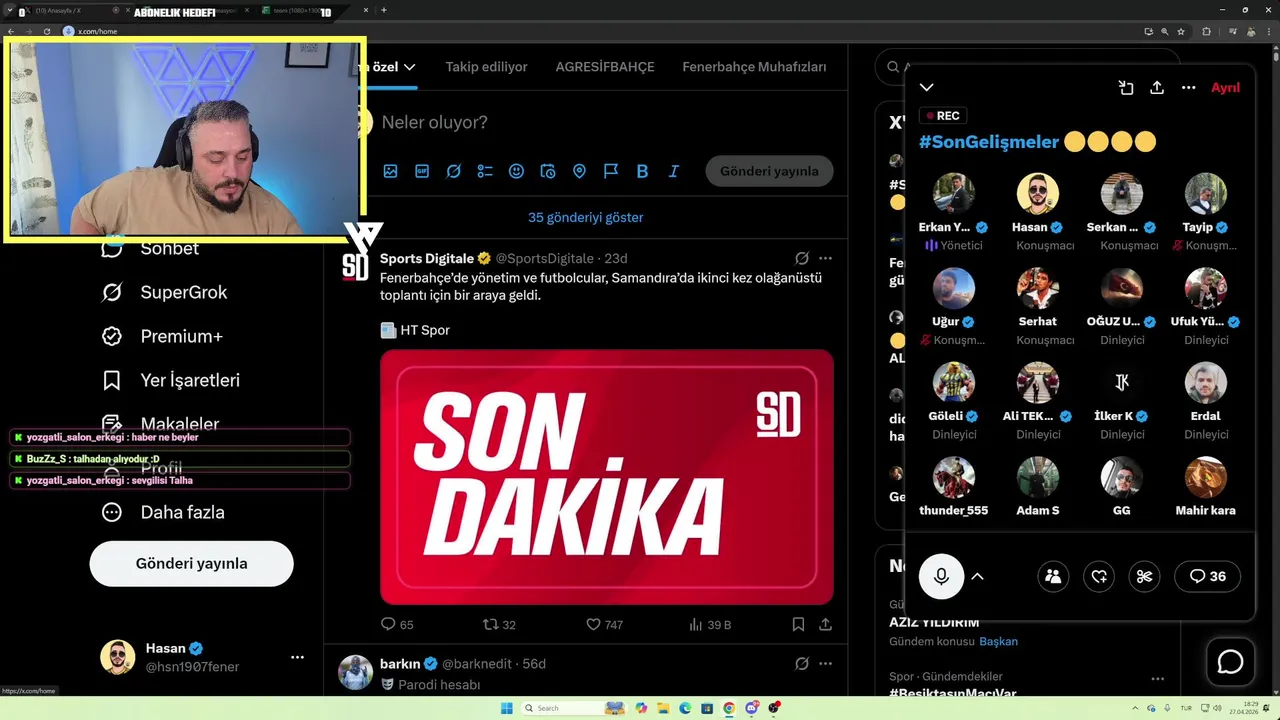
Task: Open Sohbet in the sidebar
Action: [150, 248]
